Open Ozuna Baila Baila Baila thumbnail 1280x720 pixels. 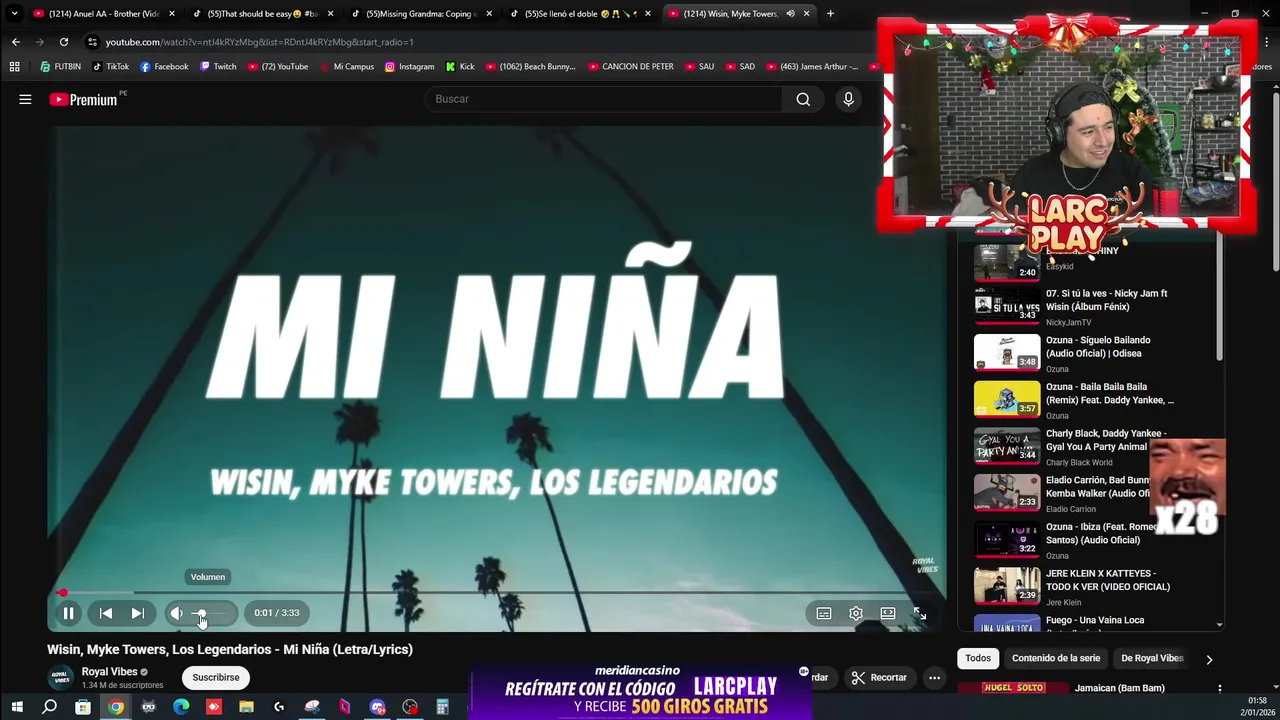click(x=1007, y=399)
